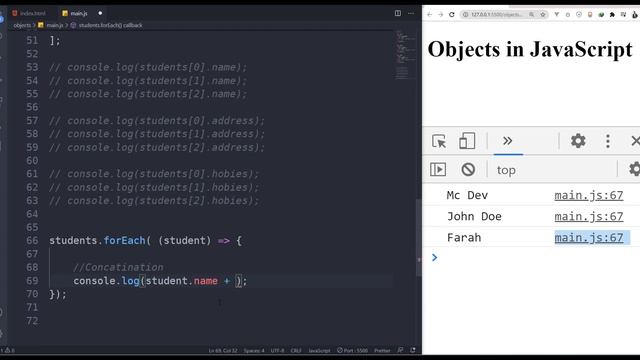Open DevTools settings gear
Screen dimensions: 640x360
(578, 141)
